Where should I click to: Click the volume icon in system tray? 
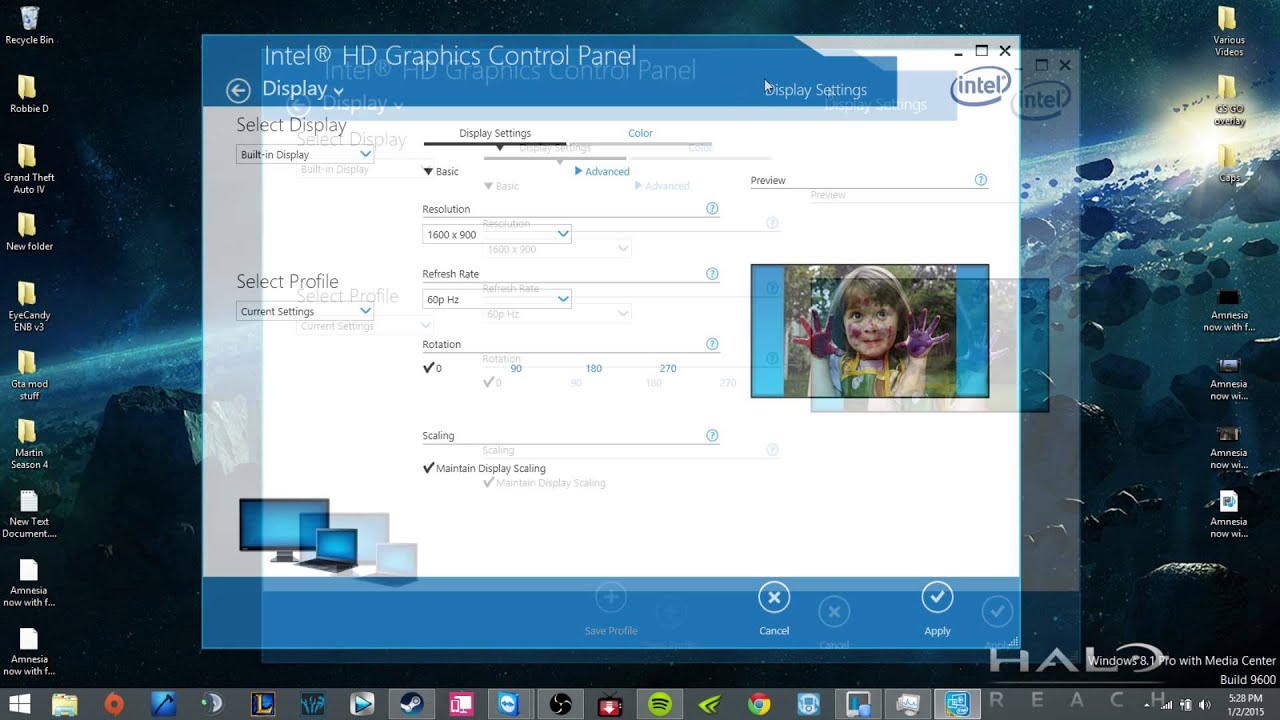[x=1204, y=704]
